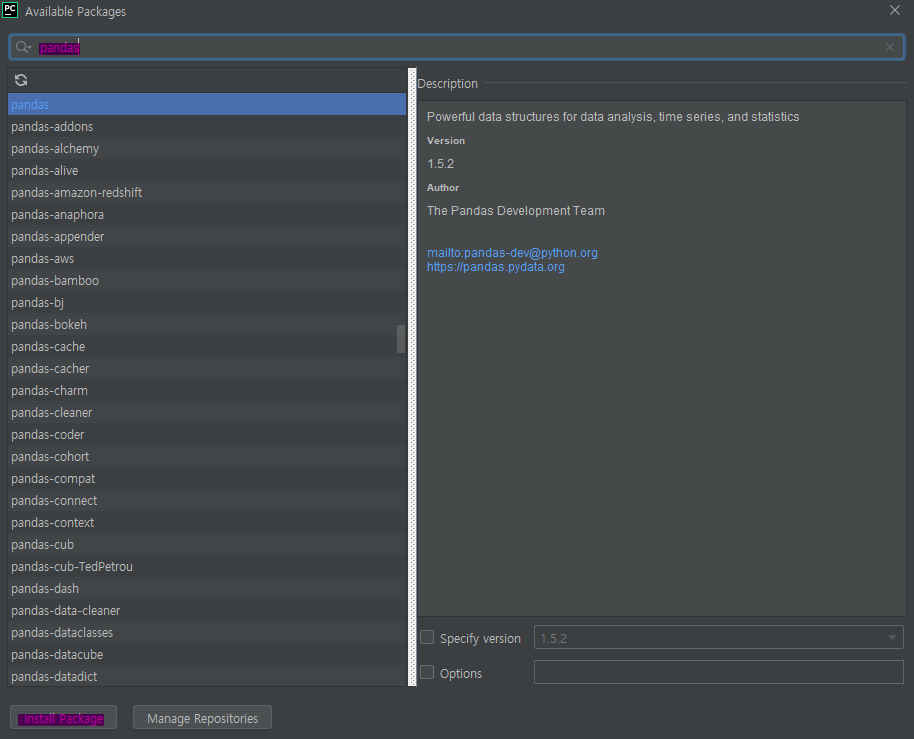Click The Pandas Development Team author text
This screenshot has width=914, height=739.
tap(515, 210)
